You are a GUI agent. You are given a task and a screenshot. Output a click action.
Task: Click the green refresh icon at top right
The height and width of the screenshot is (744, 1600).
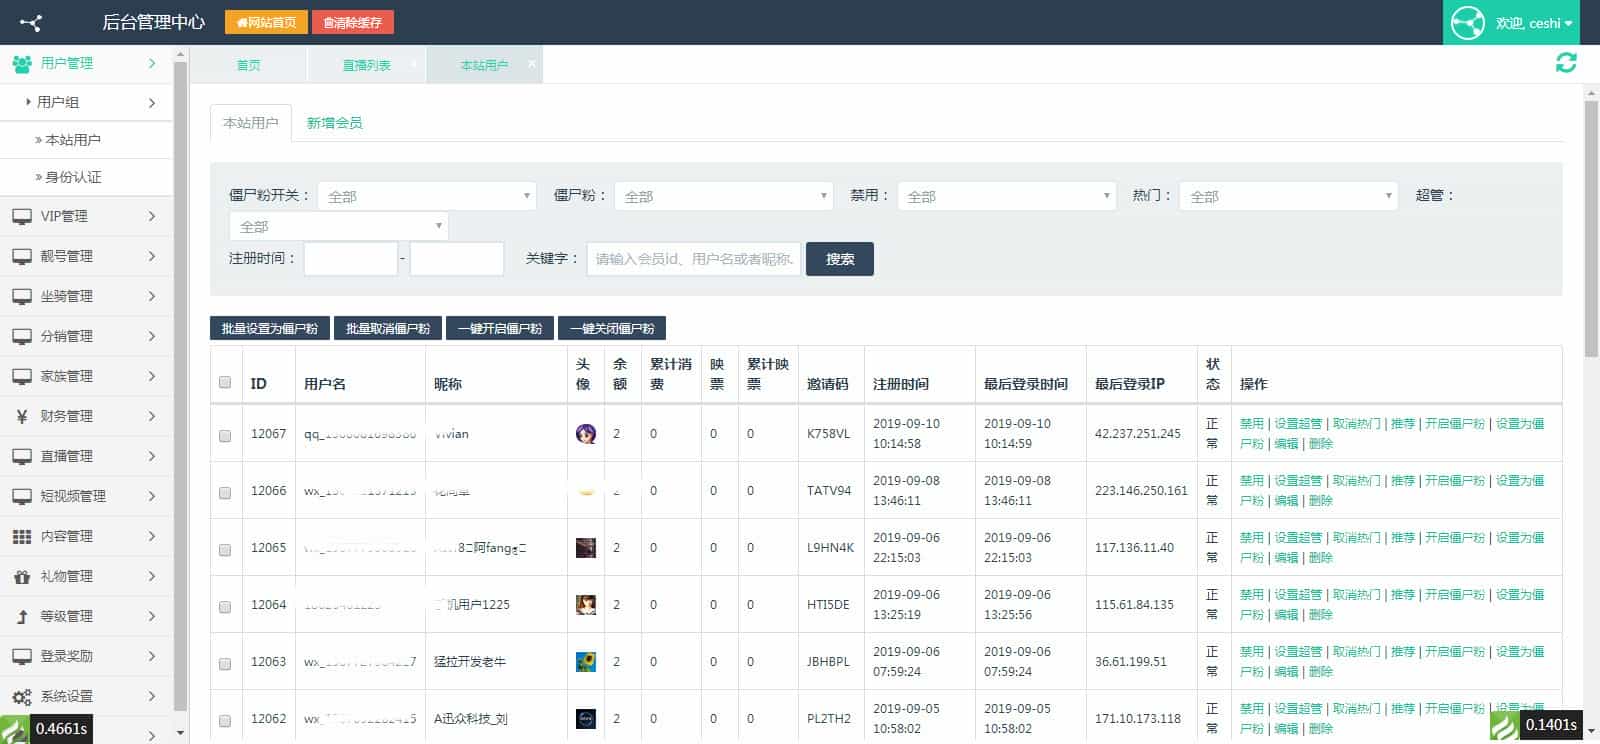(x=1565, y=63)
